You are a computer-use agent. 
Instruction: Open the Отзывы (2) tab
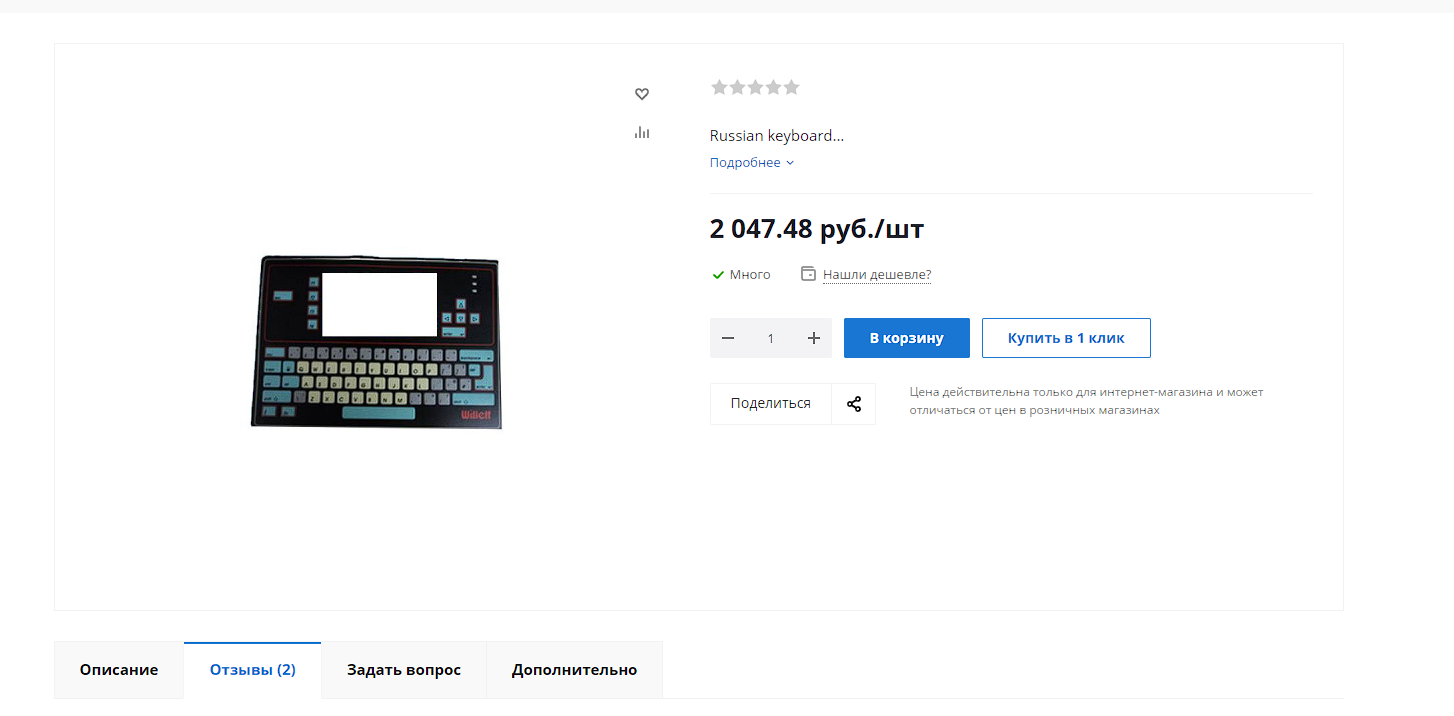253,670
